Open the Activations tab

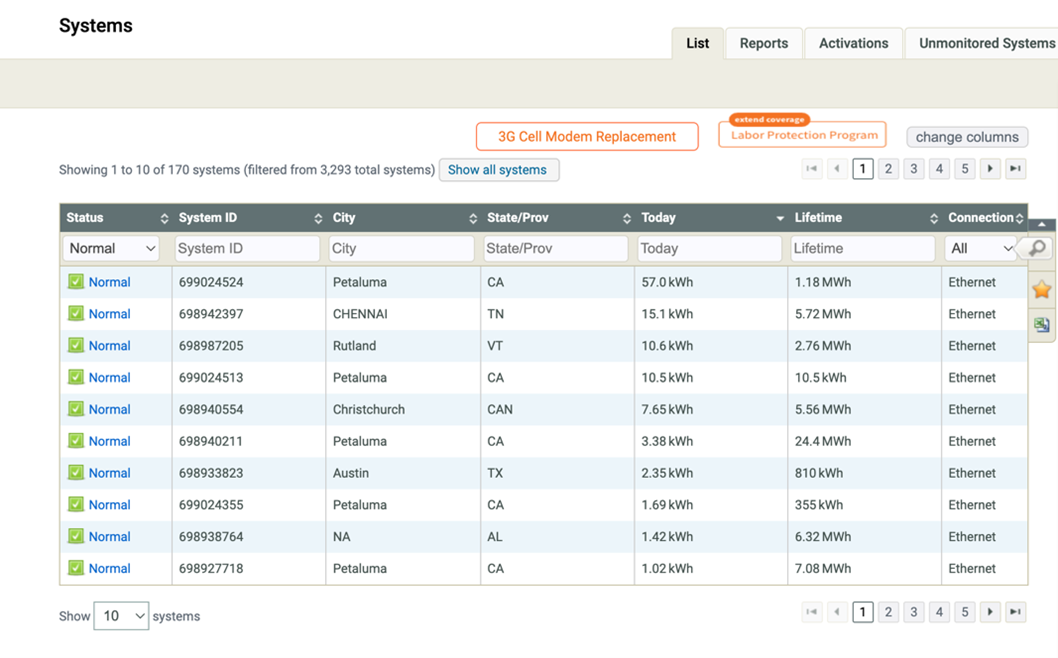(x=854, y=43)
